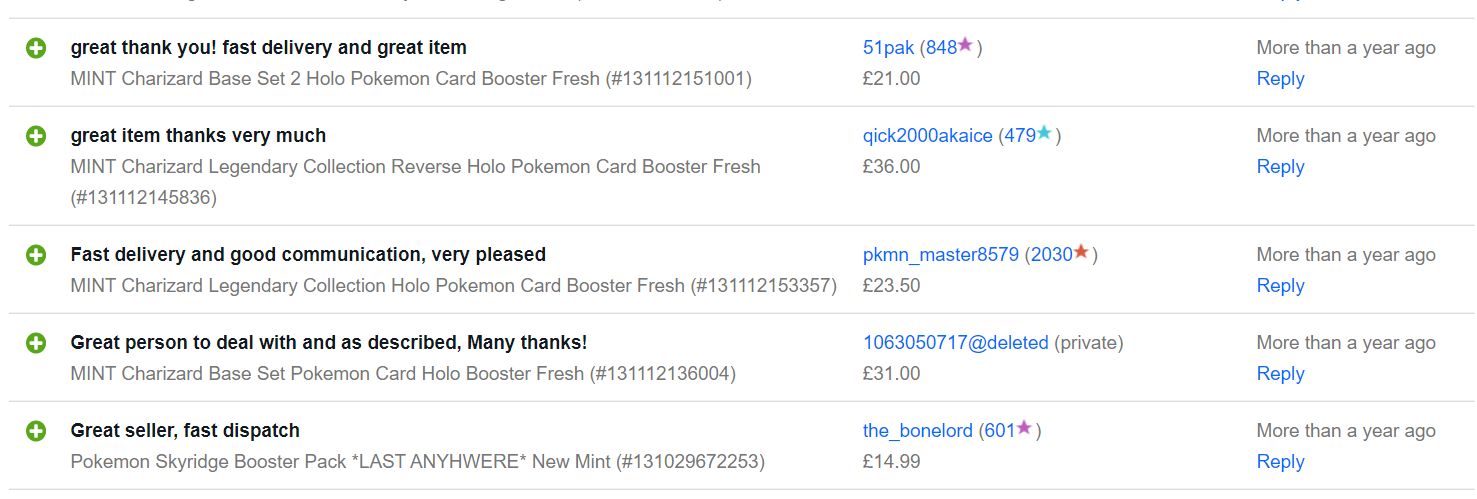Open buyer profile 51pak

888,48
